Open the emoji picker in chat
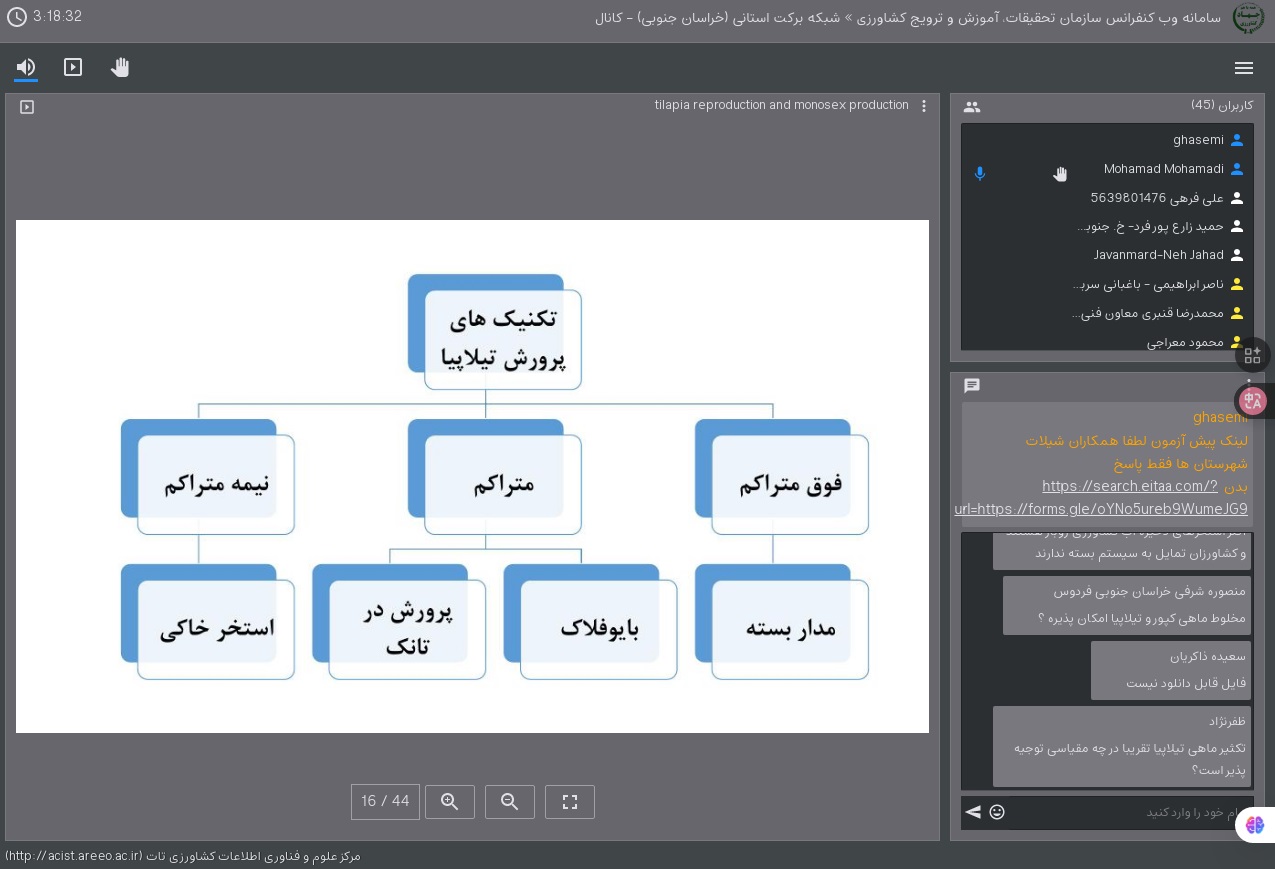The width and height of the screenshot is (1275, 869). click(x=997, y=812)
